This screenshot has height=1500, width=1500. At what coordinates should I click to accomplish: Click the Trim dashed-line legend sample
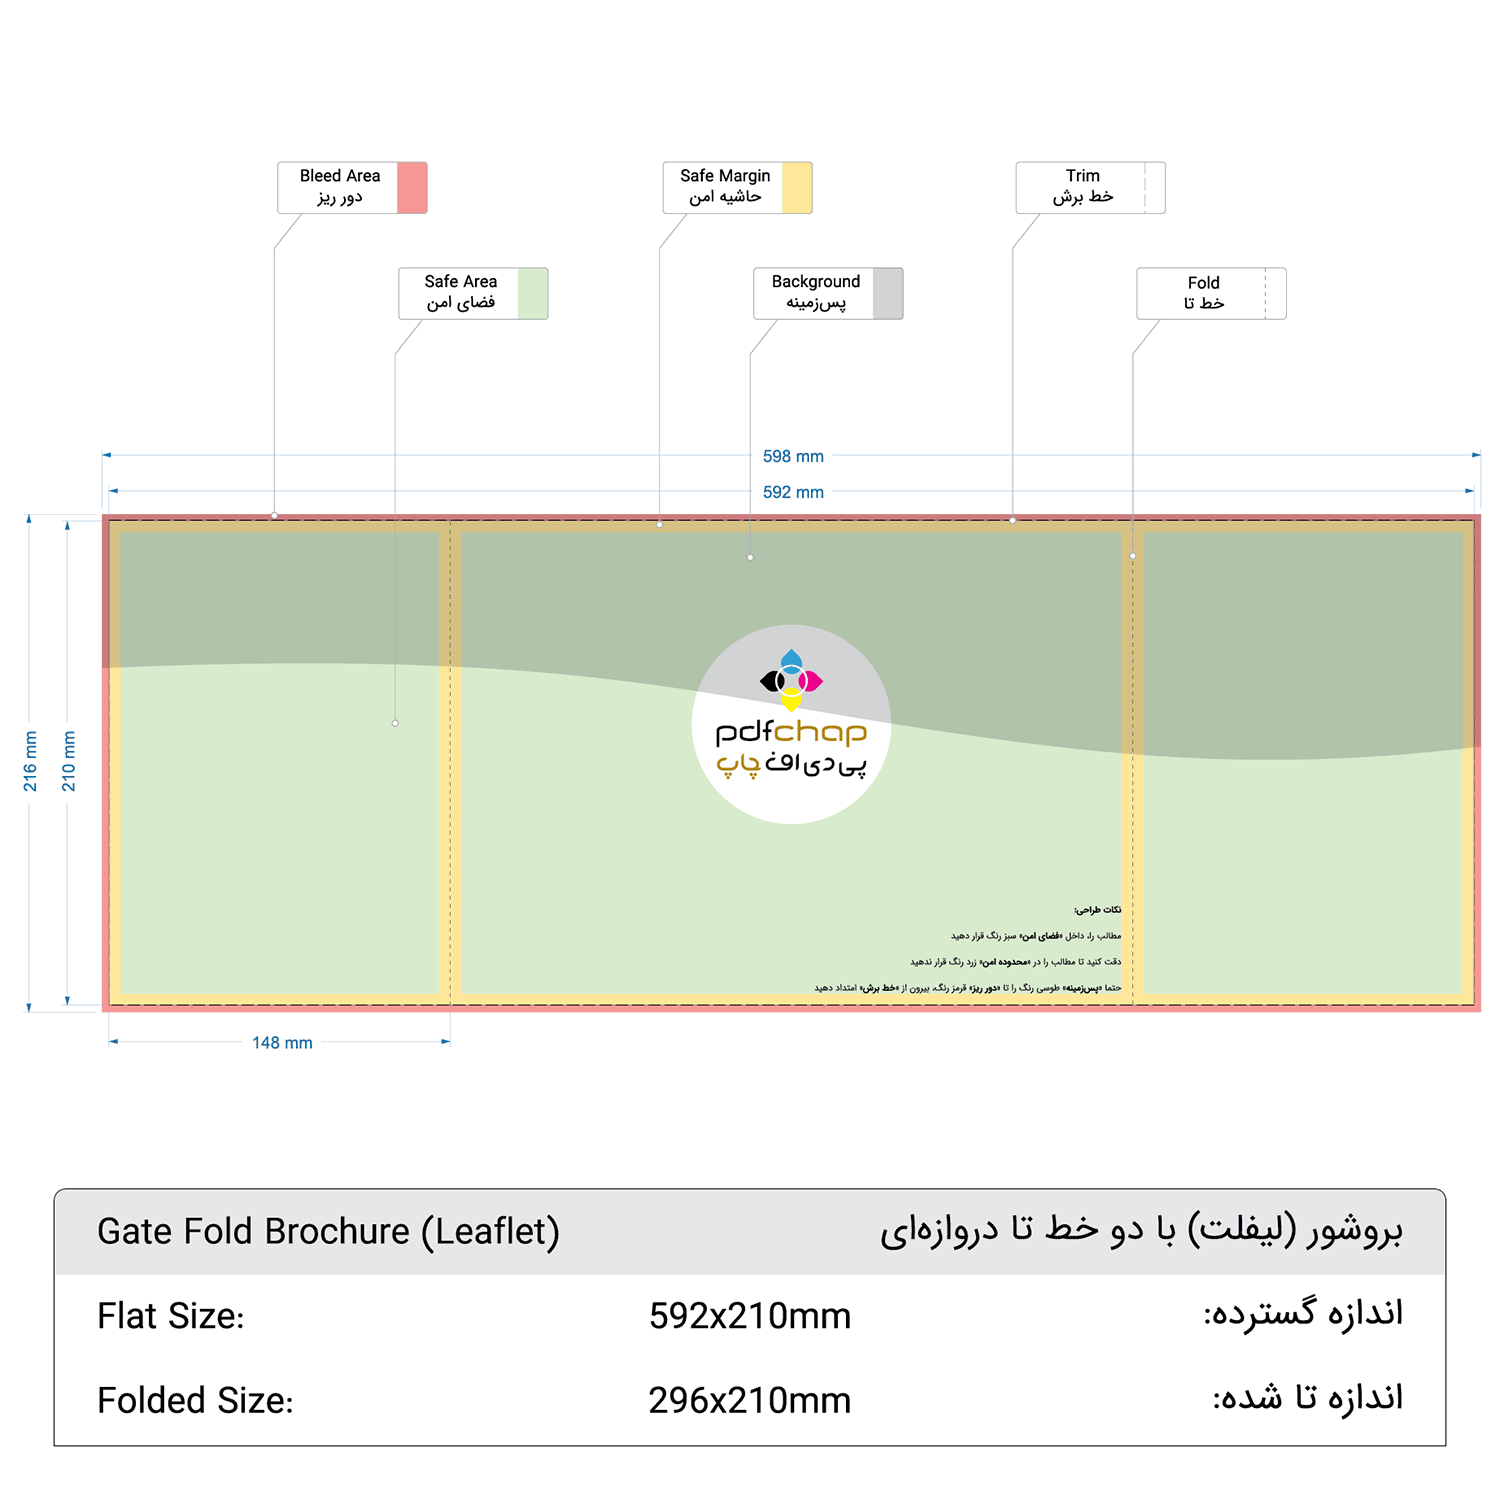point(1151,188)
